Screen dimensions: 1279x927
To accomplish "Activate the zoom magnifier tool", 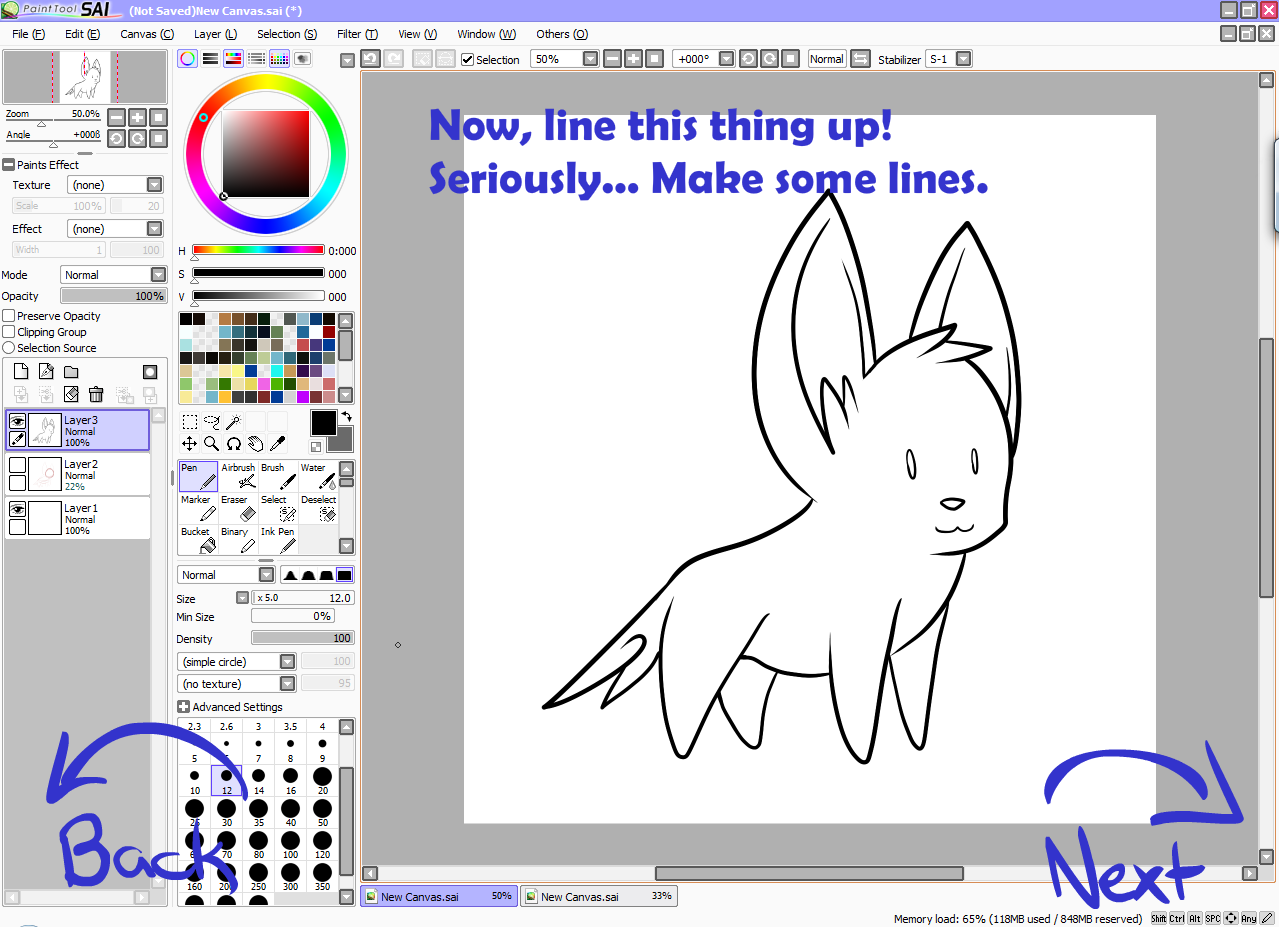I will (x=211, y=443).
